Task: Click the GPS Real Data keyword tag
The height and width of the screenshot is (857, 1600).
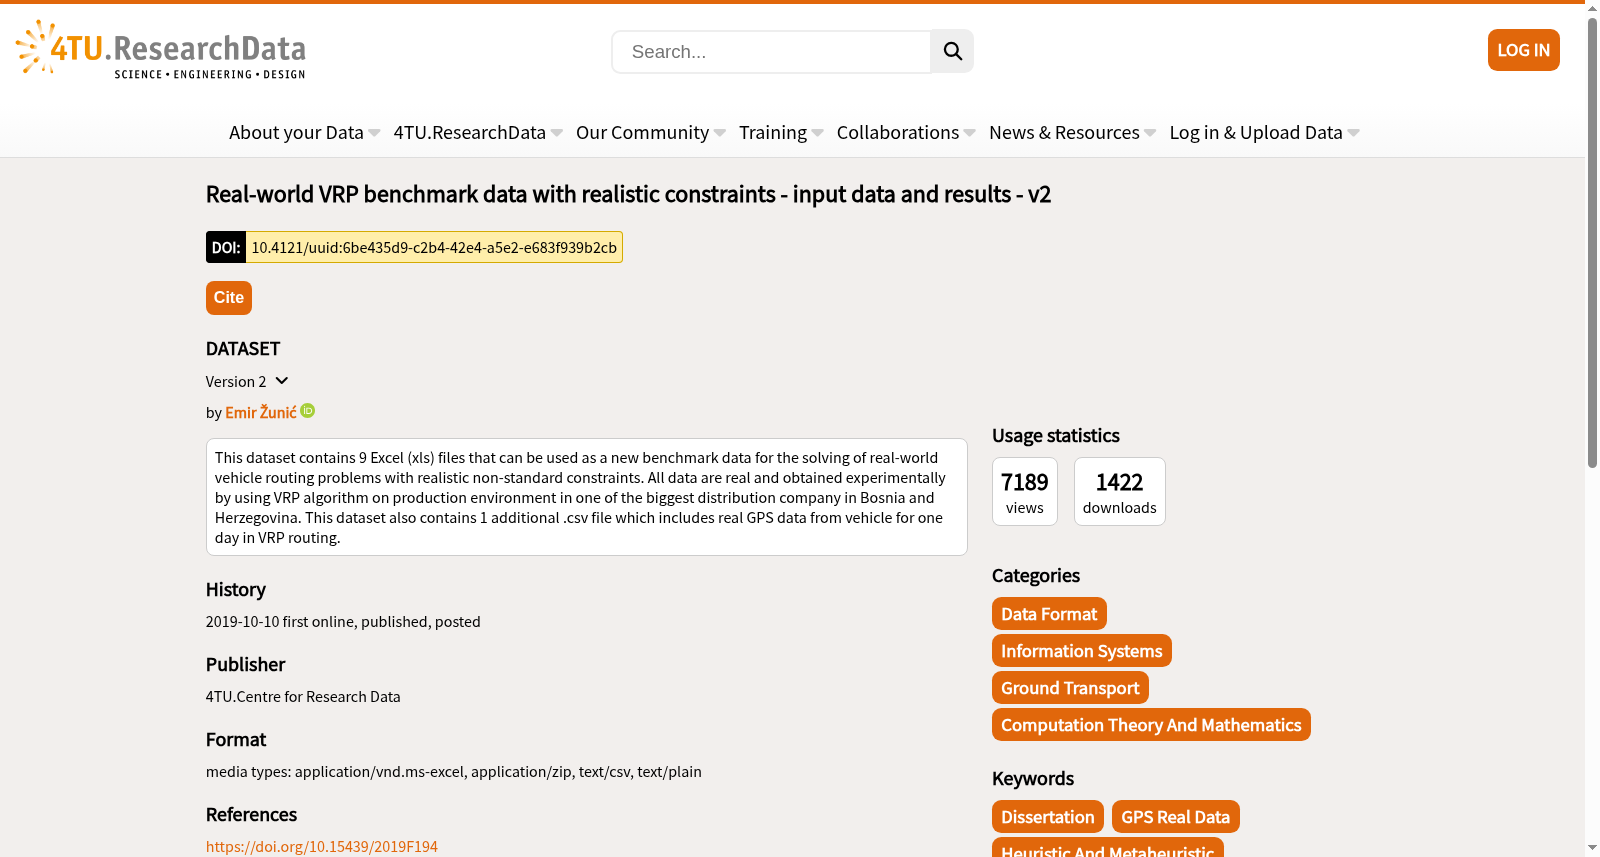Action: click(1175, 817)
